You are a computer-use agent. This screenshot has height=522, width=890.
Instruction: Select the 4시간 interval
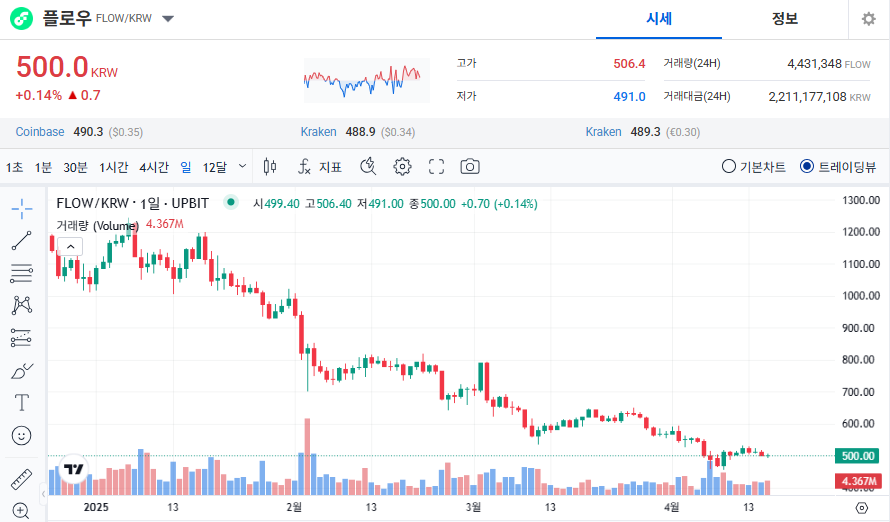154,167
